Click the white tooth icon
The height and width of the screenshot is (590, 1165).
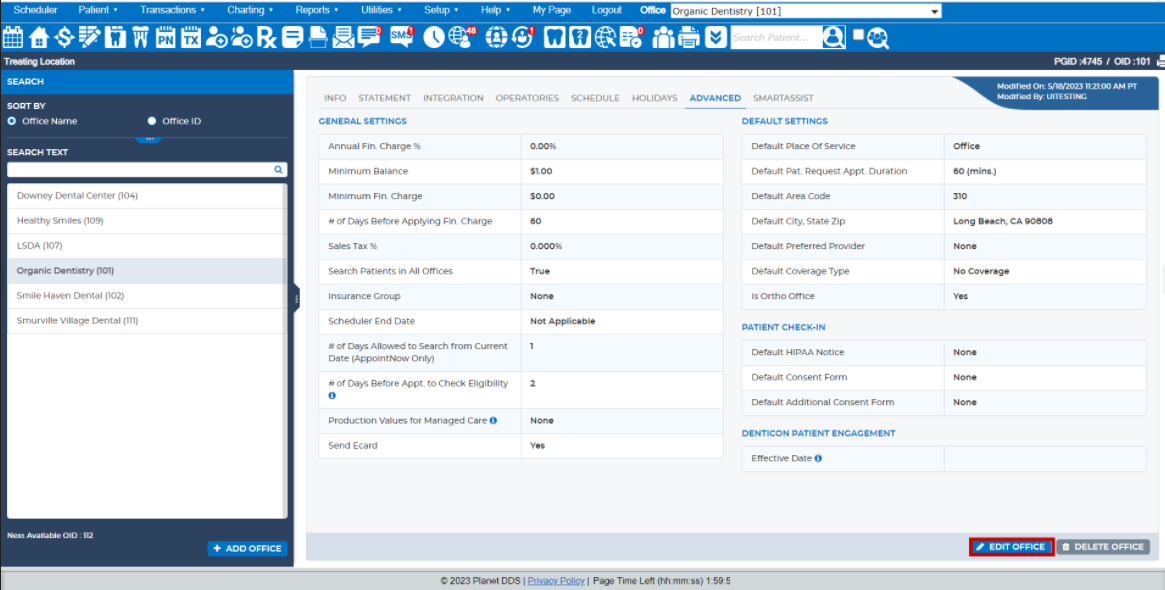pos(554,36)
